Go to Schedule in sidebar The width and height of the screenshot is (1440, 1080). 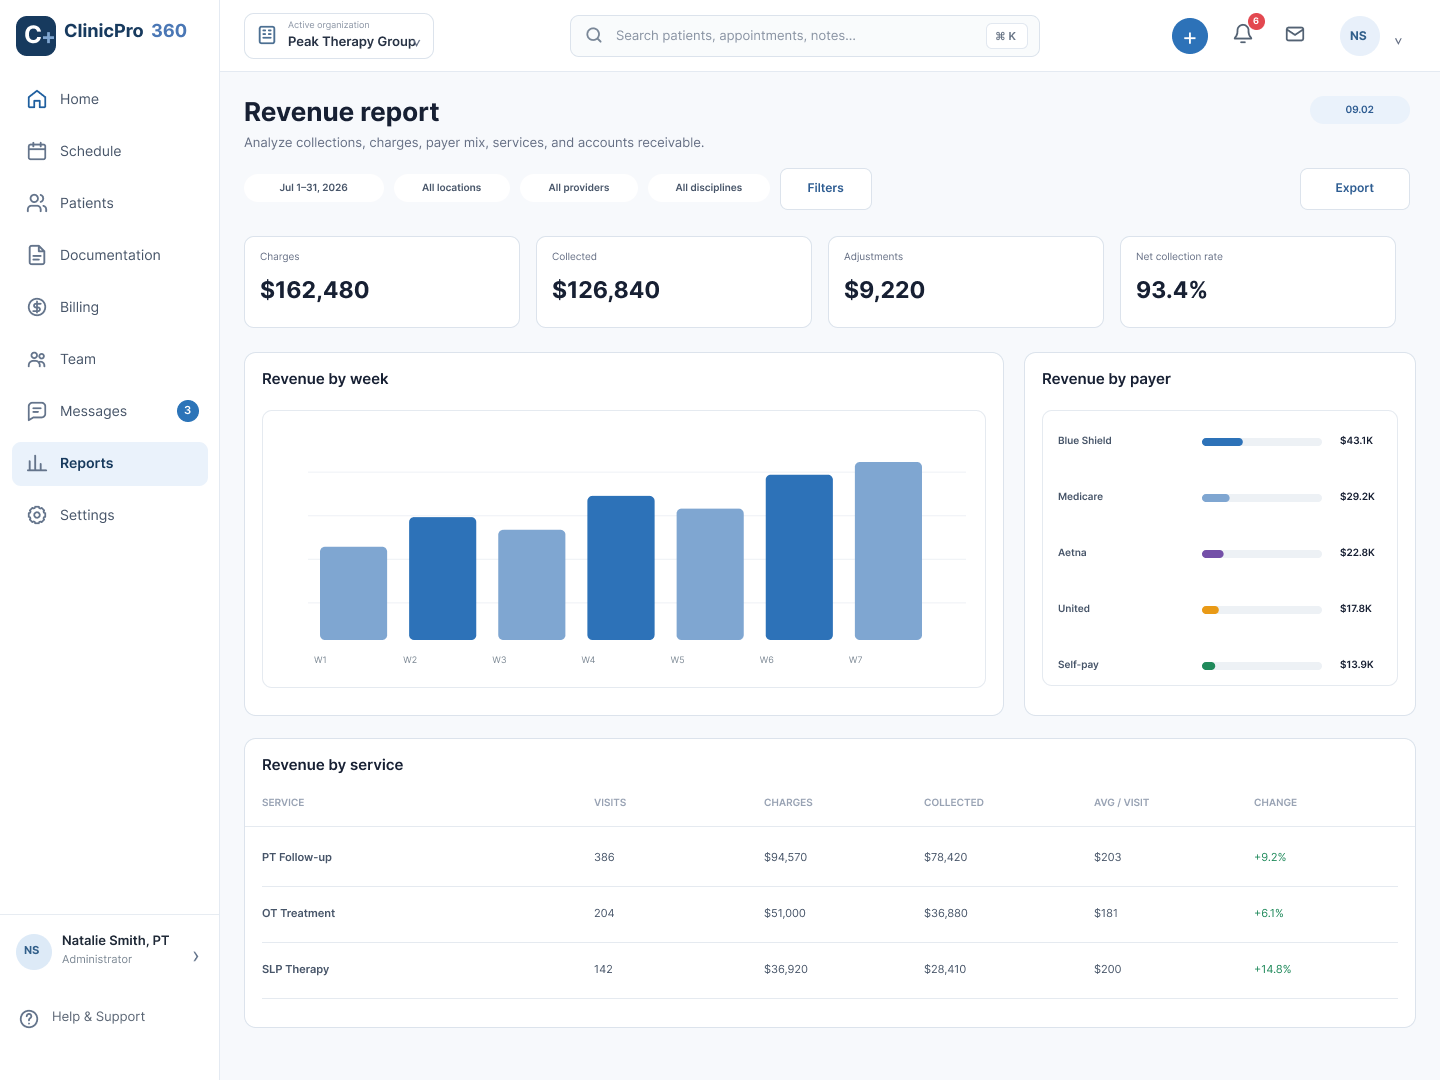tap(110, 151)
